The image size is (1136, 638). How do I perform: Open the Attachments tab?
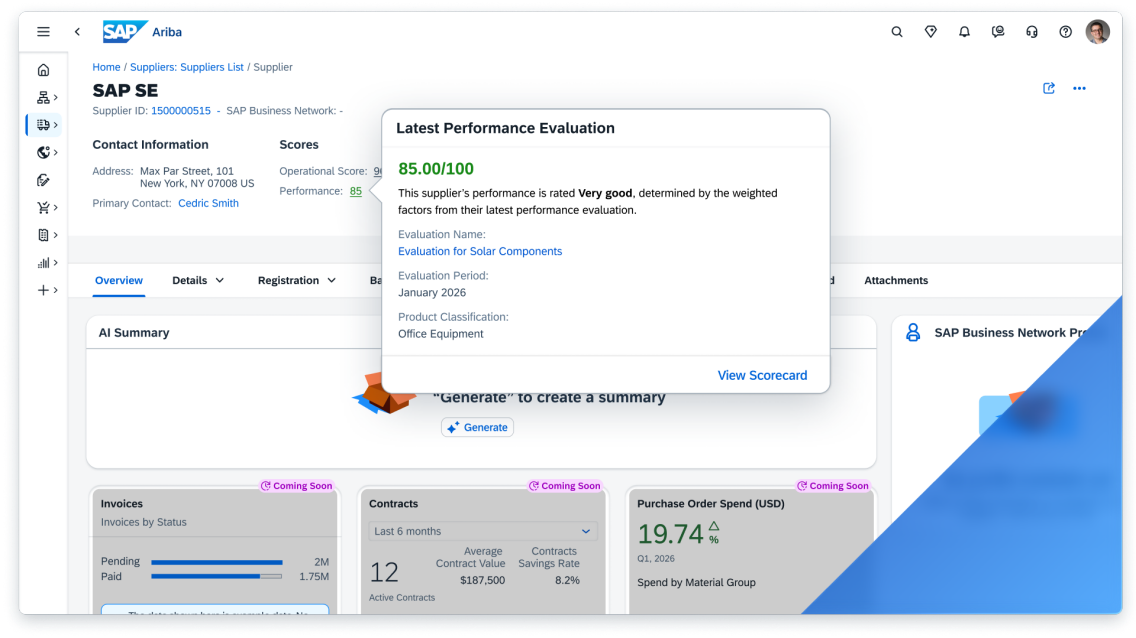coord(895,280)
